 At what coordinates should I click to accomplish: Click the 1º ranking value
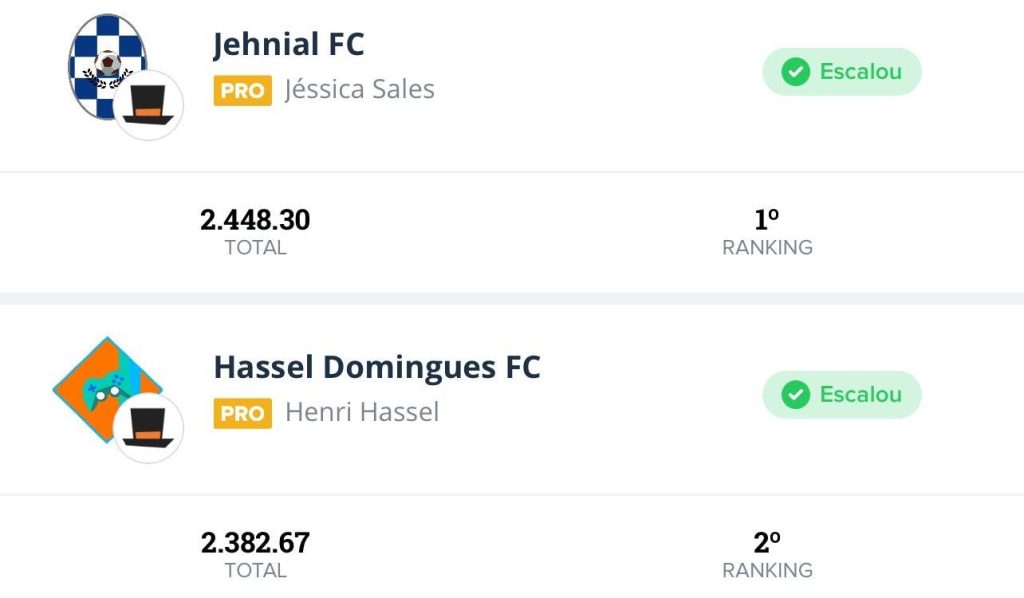coord(767,219)
